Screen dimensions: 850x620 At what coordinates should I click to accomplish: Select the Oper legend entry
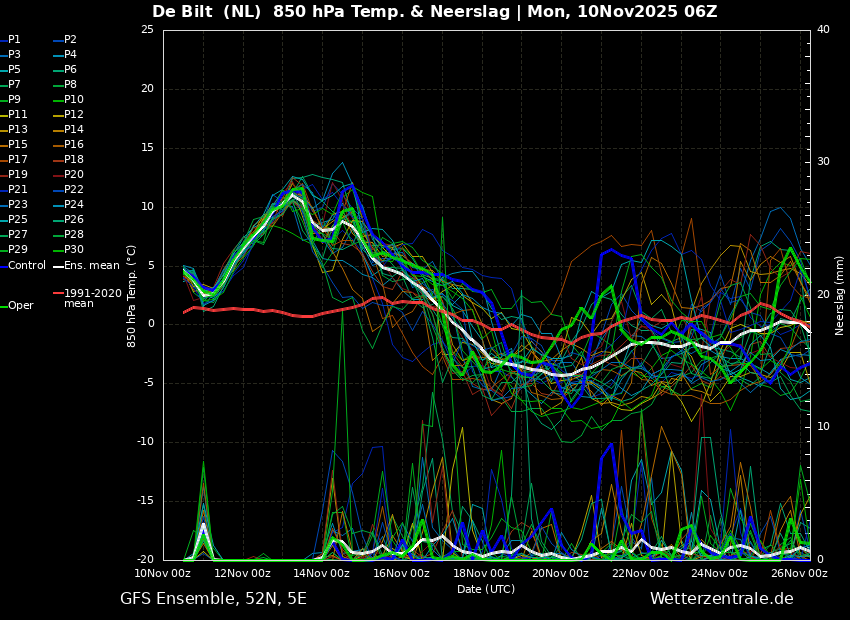[x=18, y=306]
